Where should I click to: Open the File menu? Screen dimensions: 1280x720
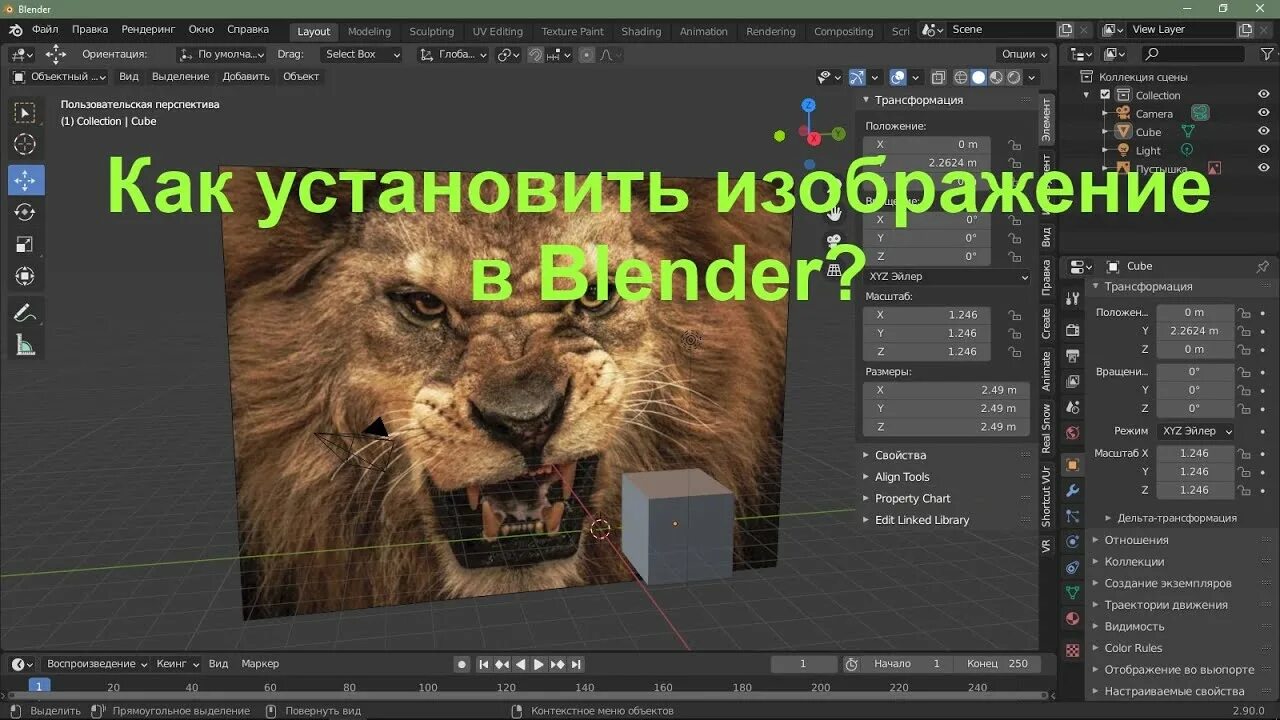pos(45,30)
